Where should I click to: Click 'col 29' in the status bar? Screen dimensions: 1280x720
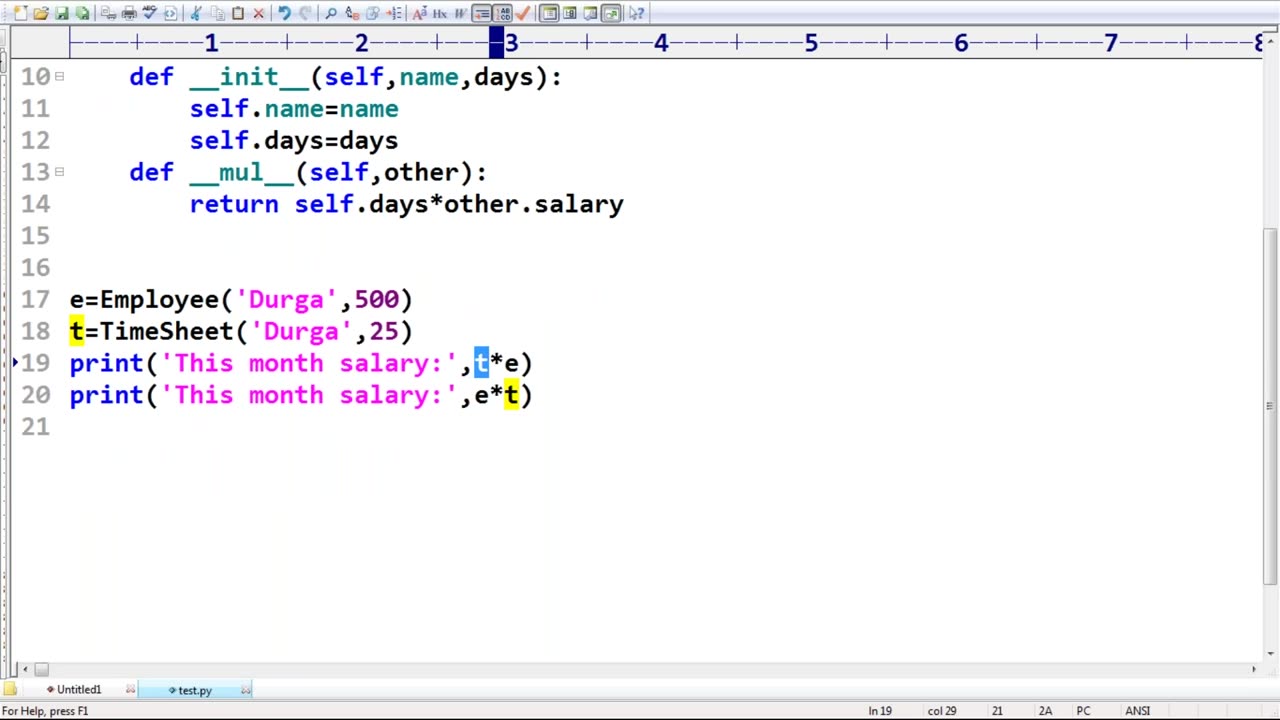[942, 711]
